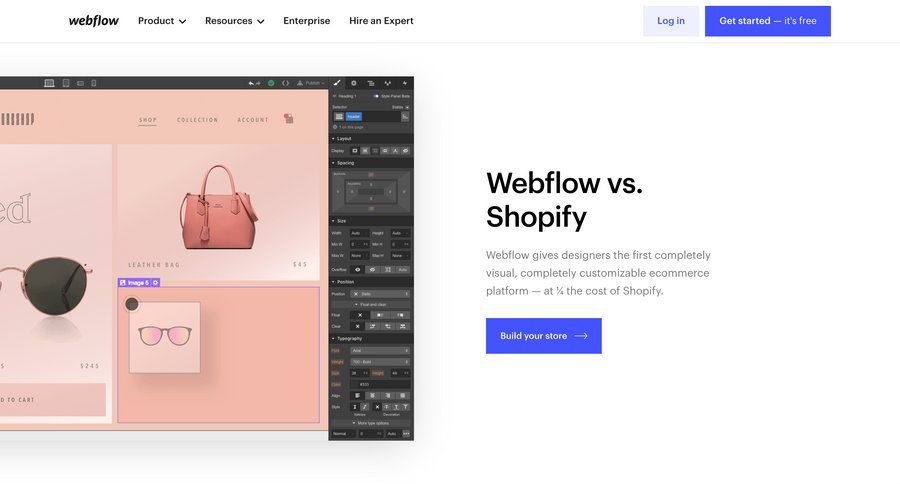Open the Publish button in designer
The width and height of the screenshot is (900, 484).
coord(310,83)
